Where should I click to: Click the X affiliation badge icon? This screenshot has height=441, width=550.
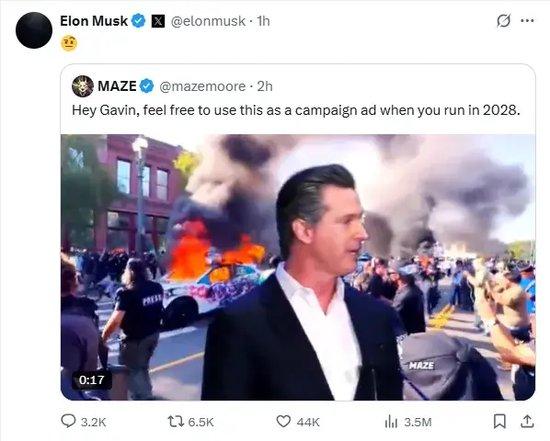coord(158,21)
